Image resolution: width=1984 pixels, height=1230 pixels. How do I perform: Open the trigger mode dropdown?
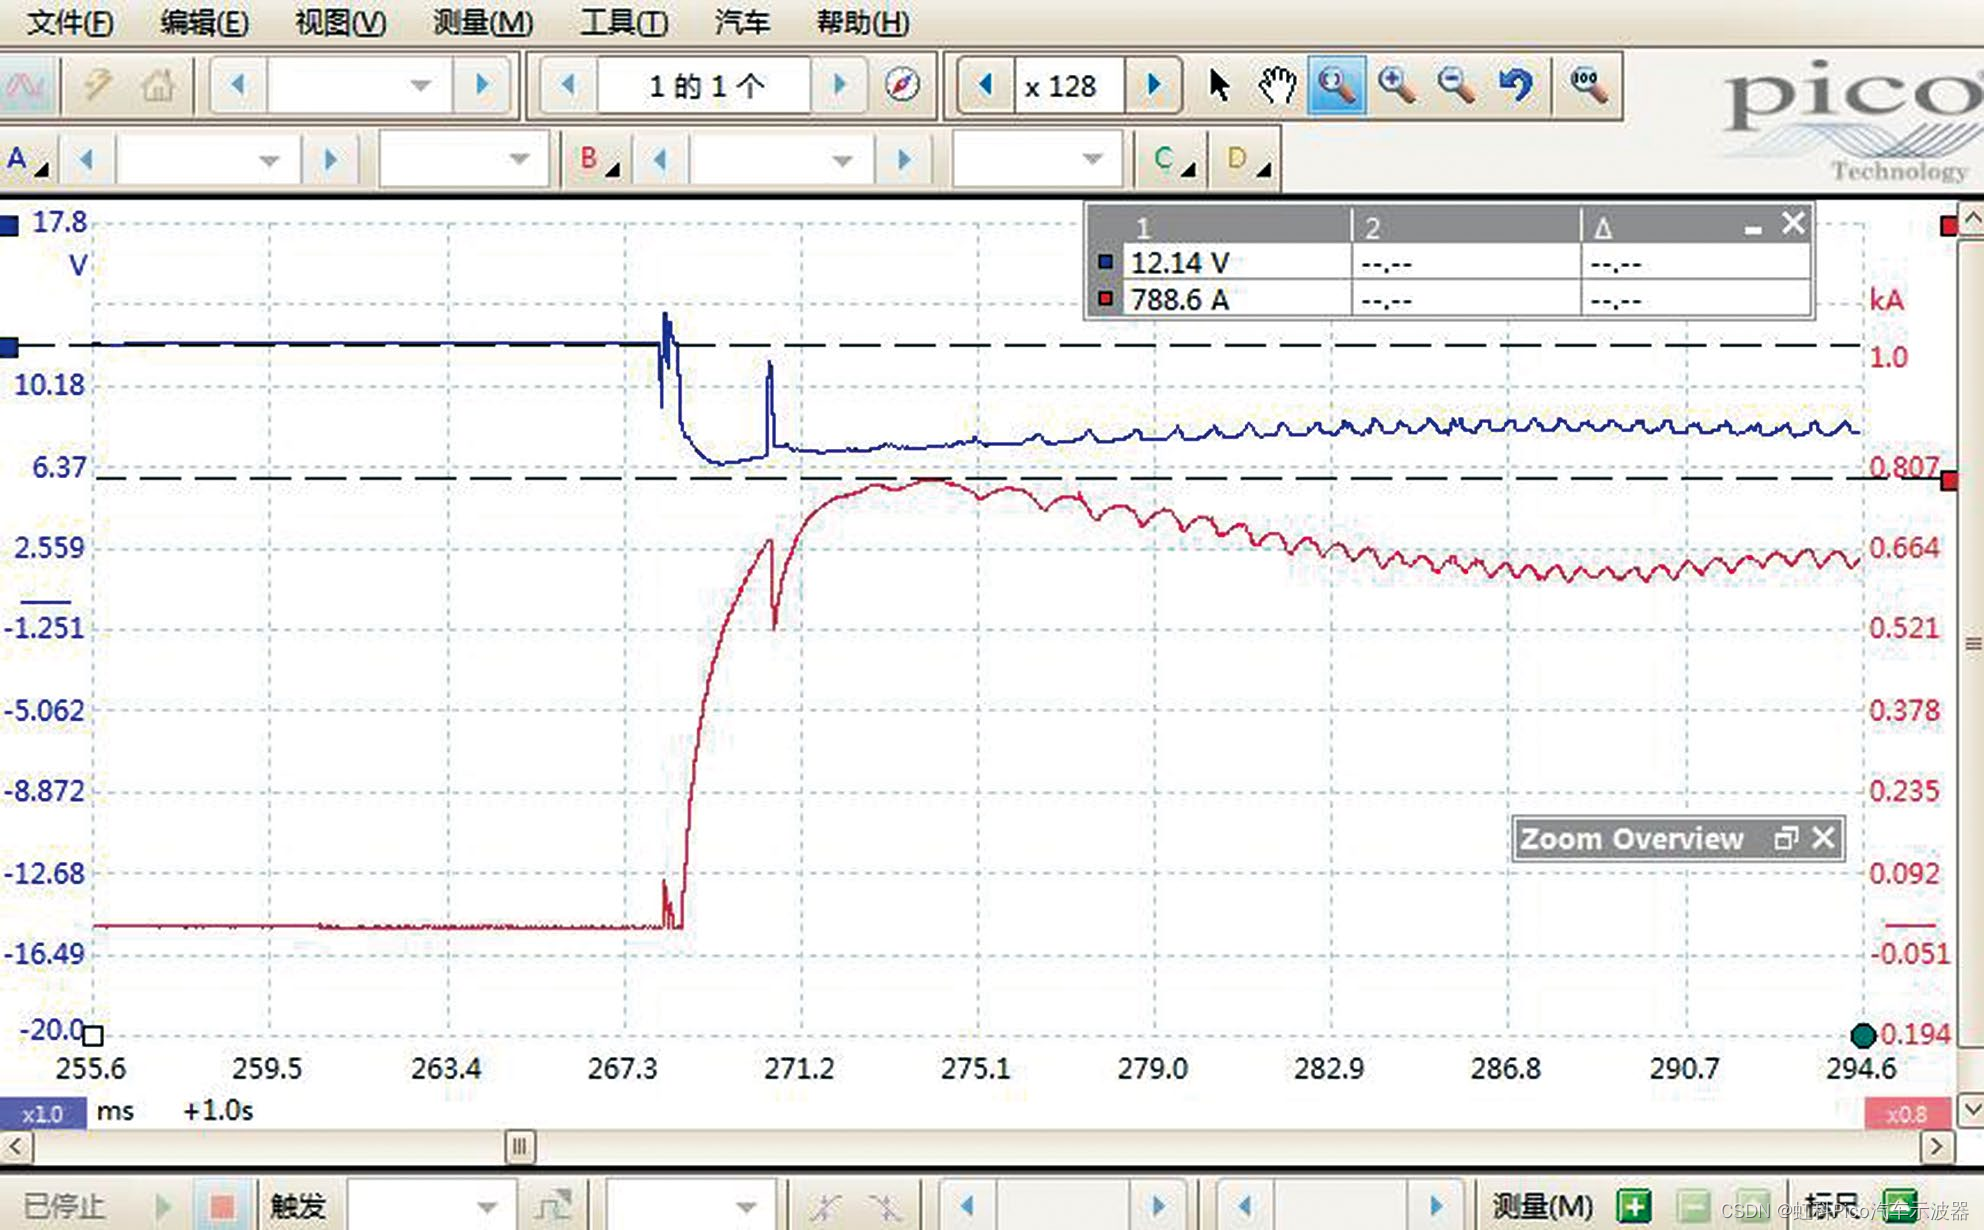pos(486,1207)
